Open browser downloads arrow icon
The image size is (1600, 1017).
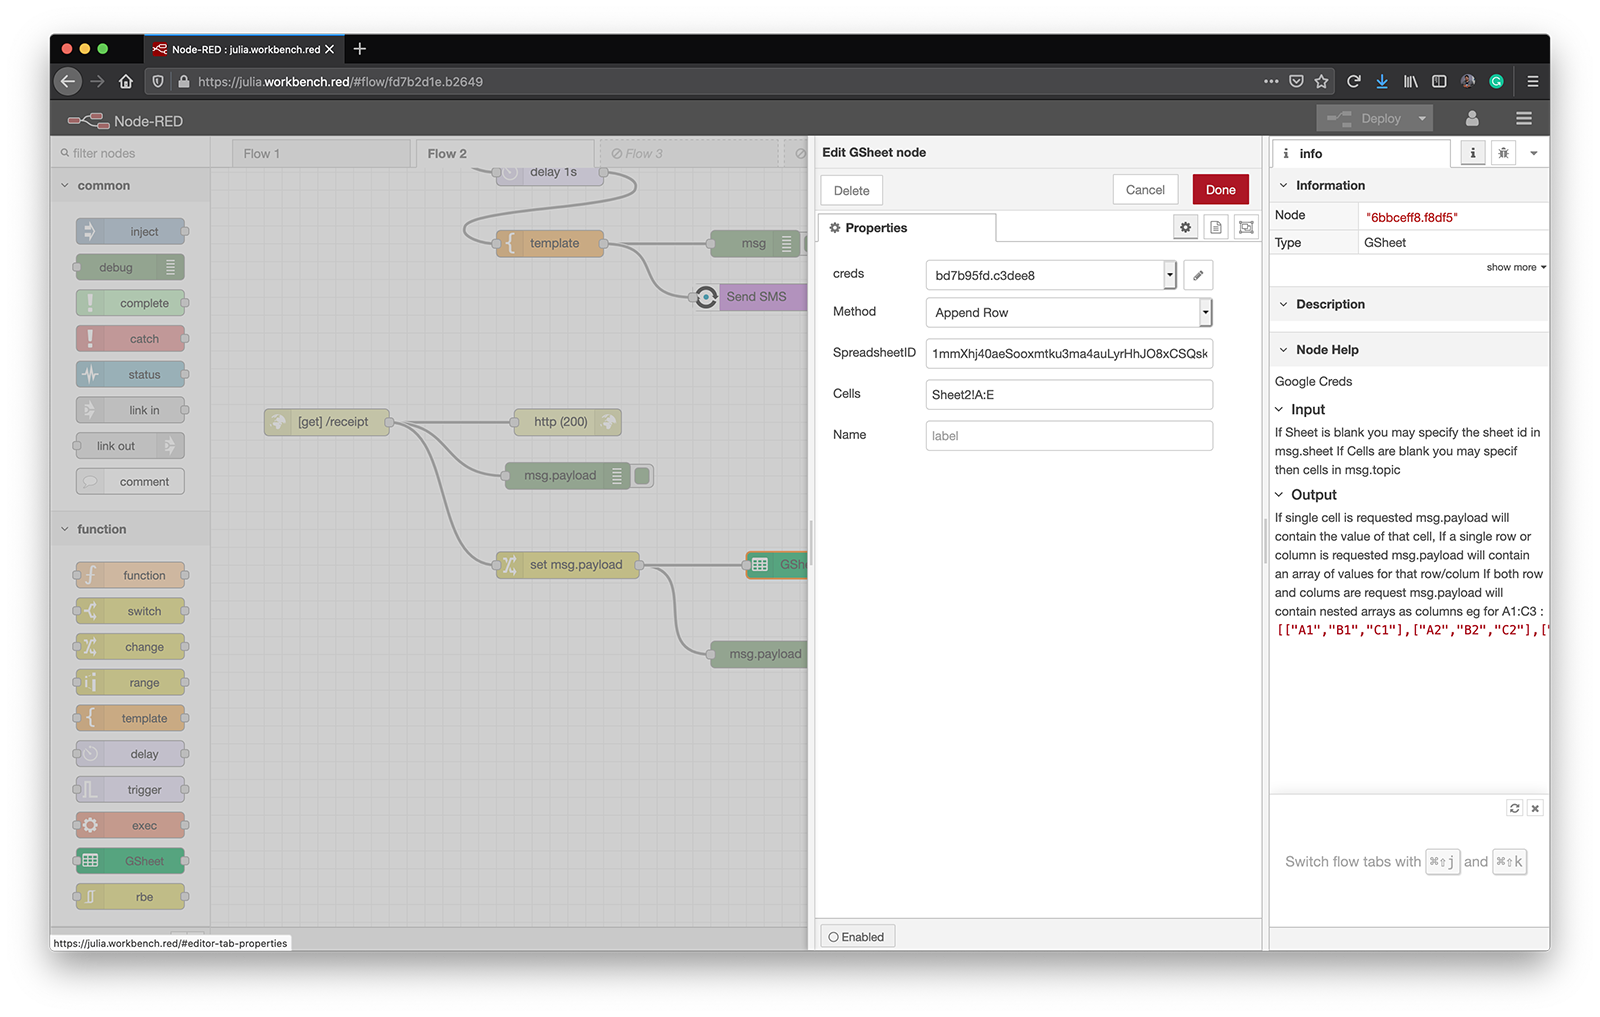click(1381, 82)
